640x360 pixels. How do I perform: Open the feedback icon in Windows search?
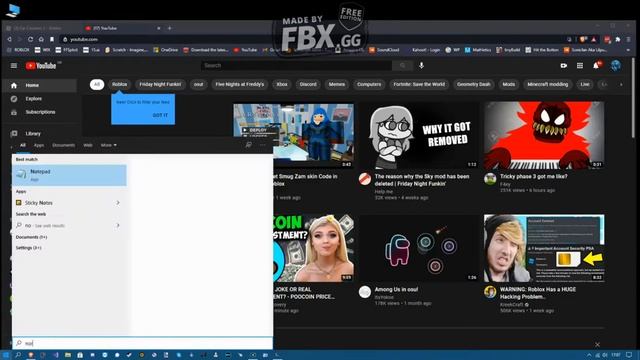click(249, 144)
